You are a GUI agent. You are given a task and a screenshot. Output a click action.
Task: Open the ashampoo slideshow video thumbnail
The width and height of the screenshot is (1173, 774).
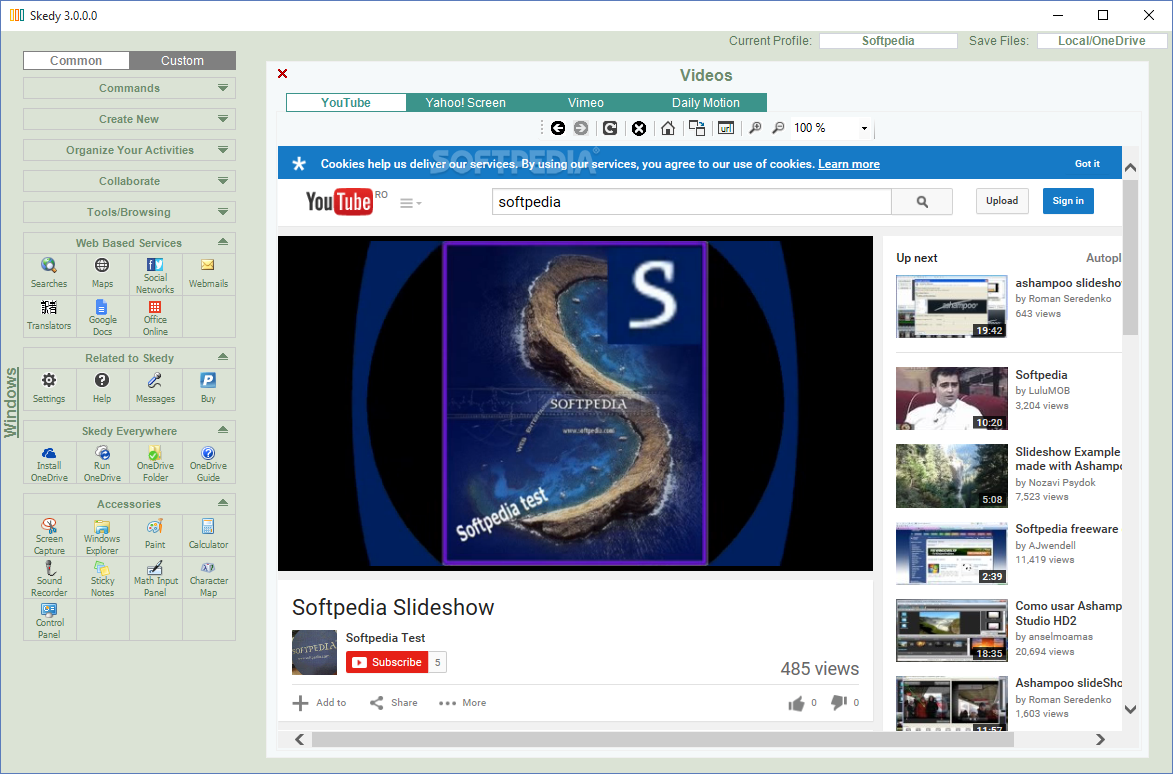952,307
